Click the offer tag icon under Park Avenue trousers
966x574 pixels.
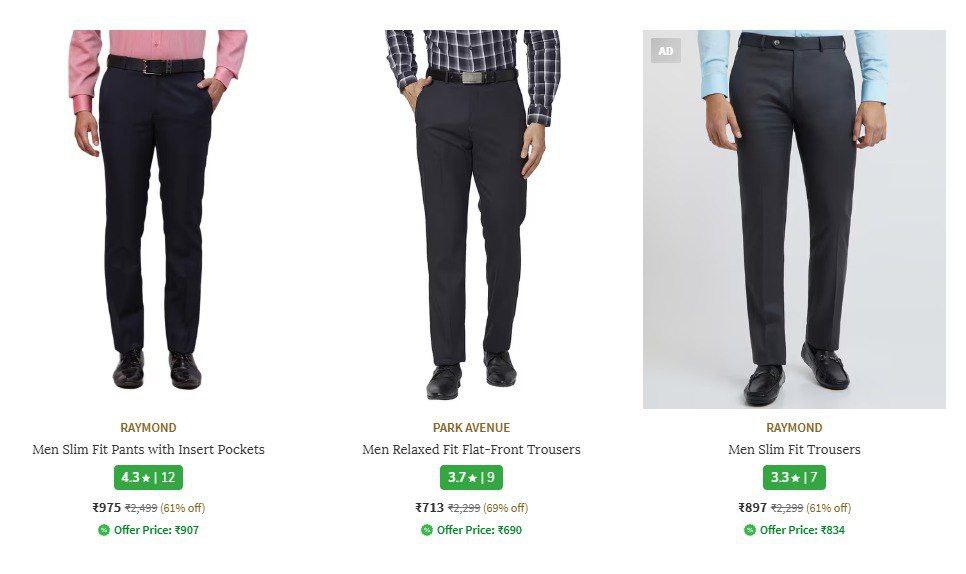[427, 530]
